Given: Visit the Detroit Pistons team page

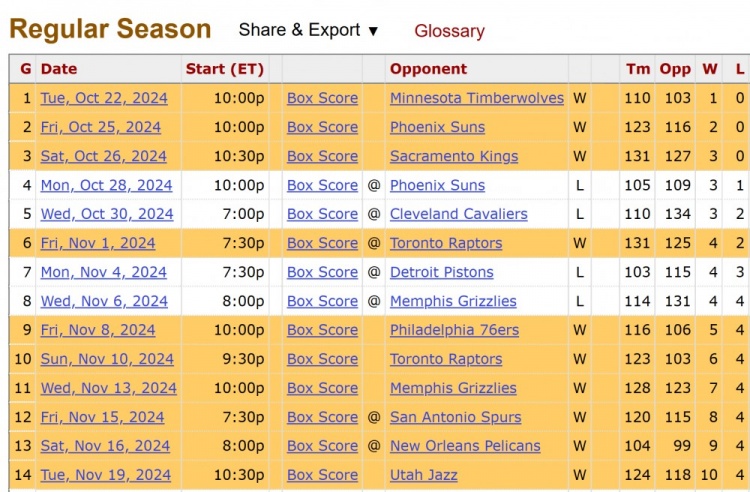Looking at the screenshot, I should pyautogui.click(x=441, y=272).
